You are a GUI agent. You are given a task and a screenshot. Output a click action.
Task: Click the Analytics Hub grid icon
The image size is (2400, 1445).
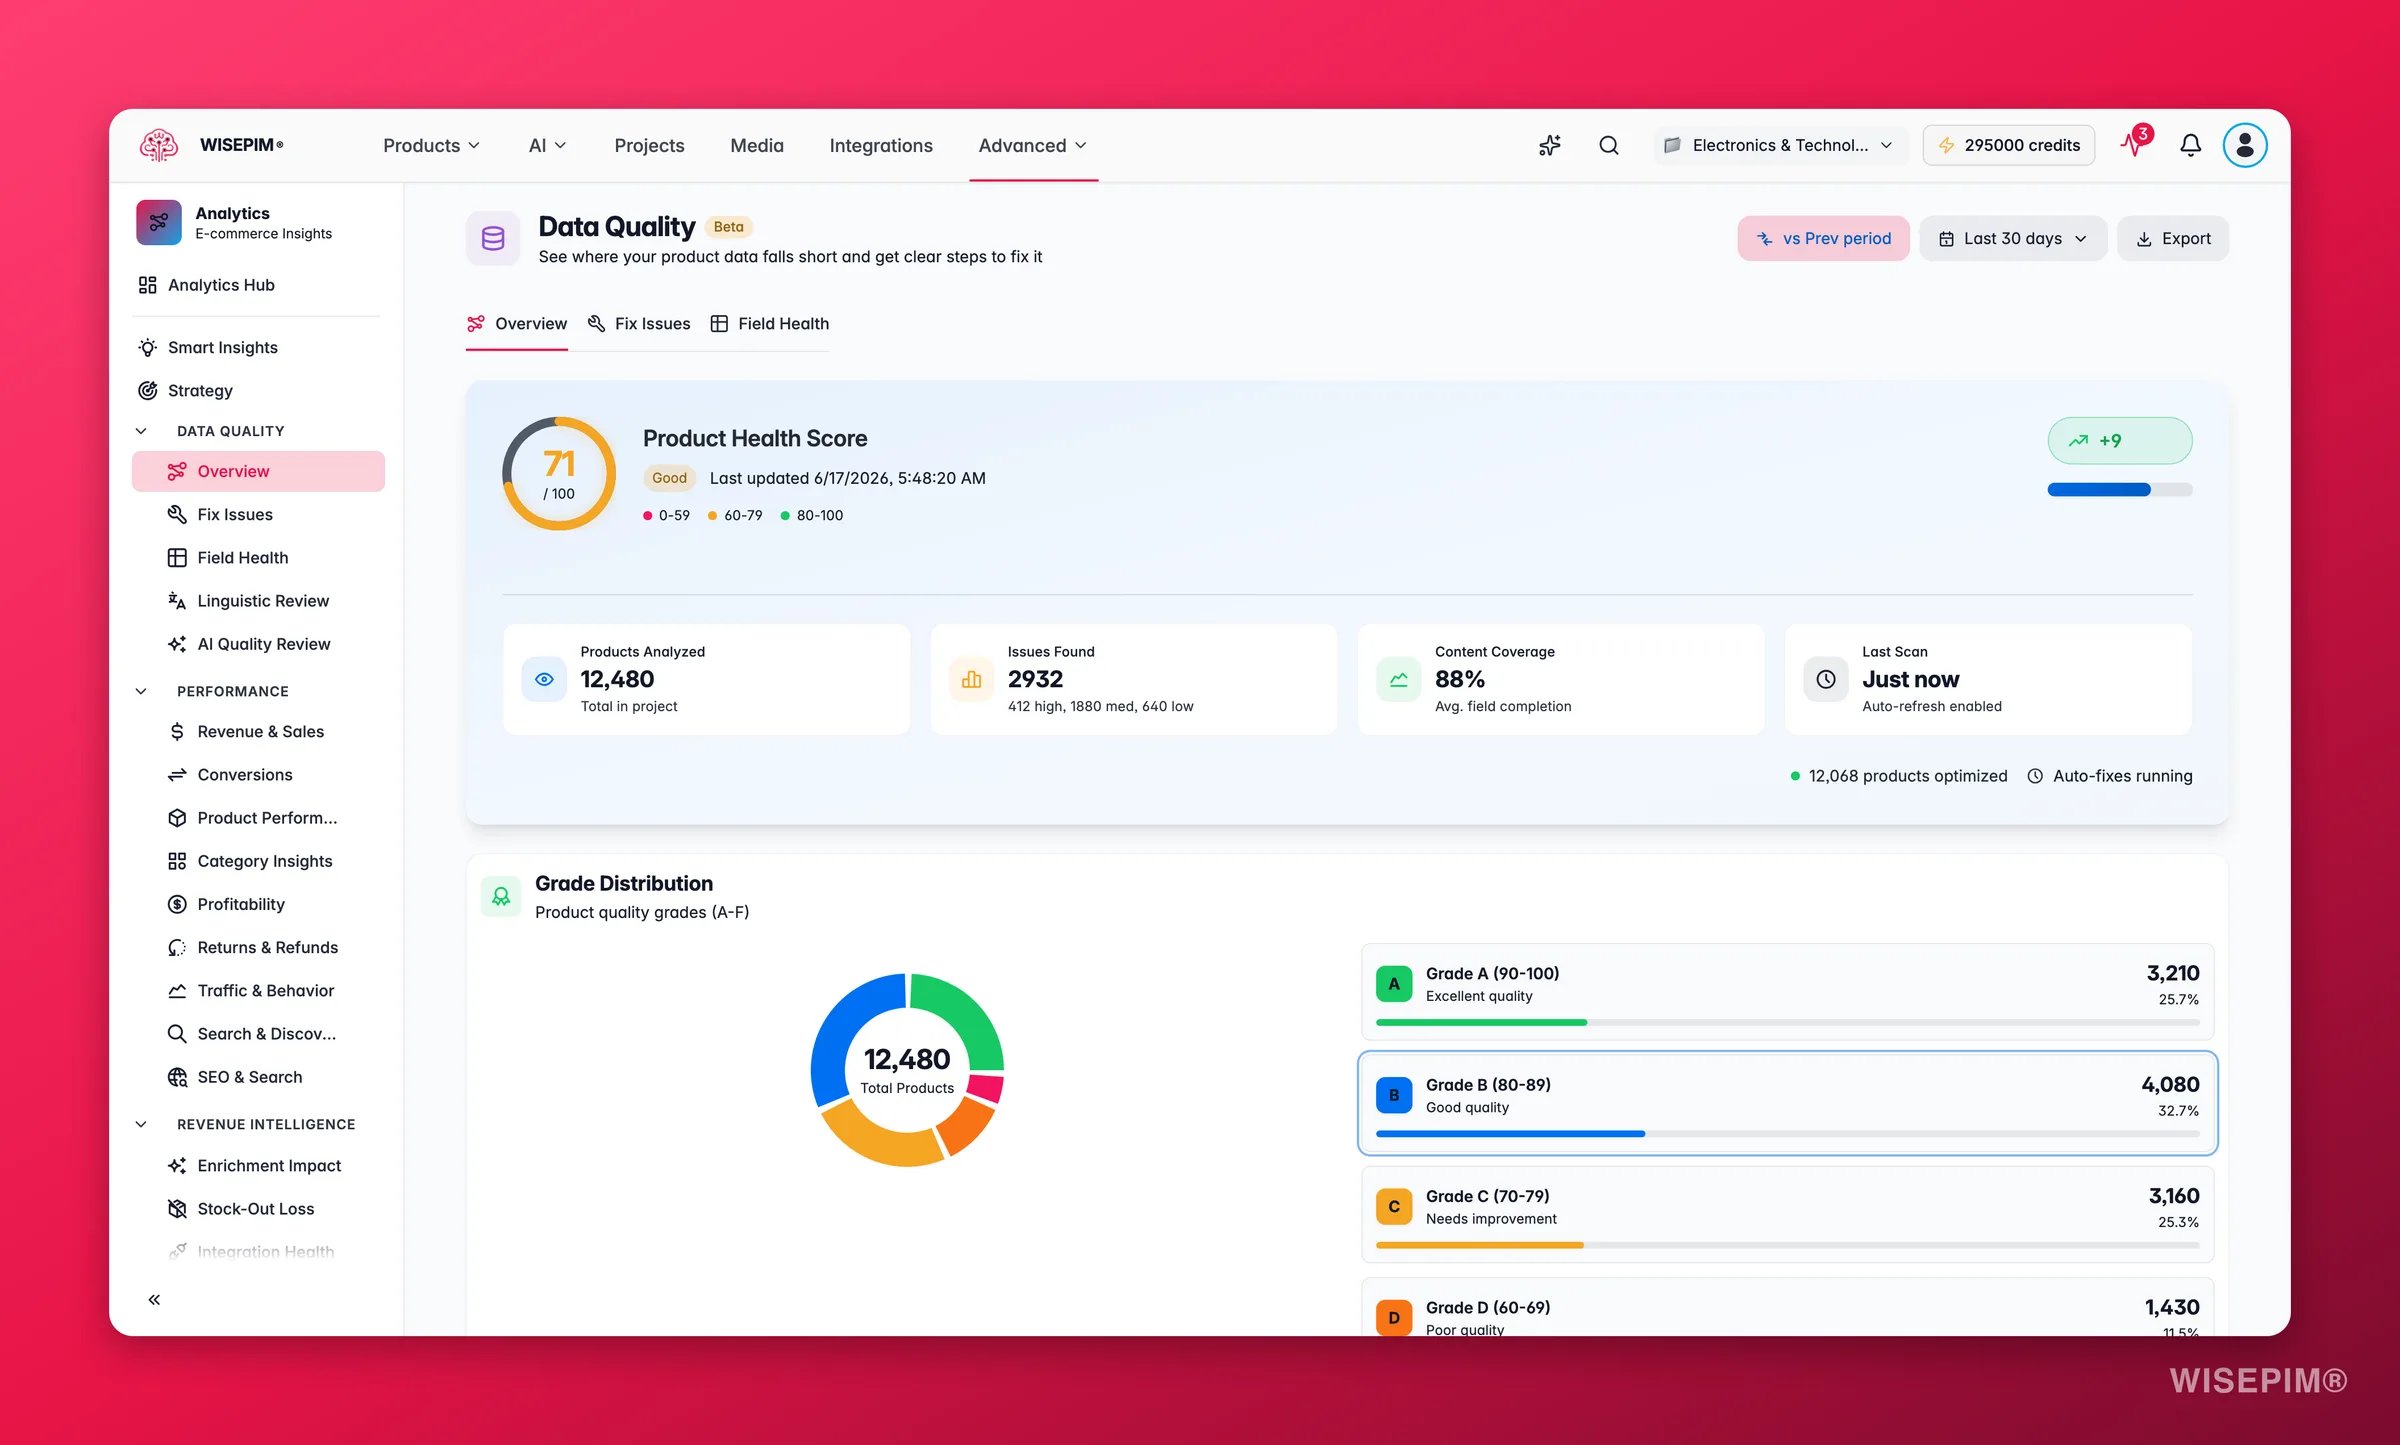click(x=147, y=285)
